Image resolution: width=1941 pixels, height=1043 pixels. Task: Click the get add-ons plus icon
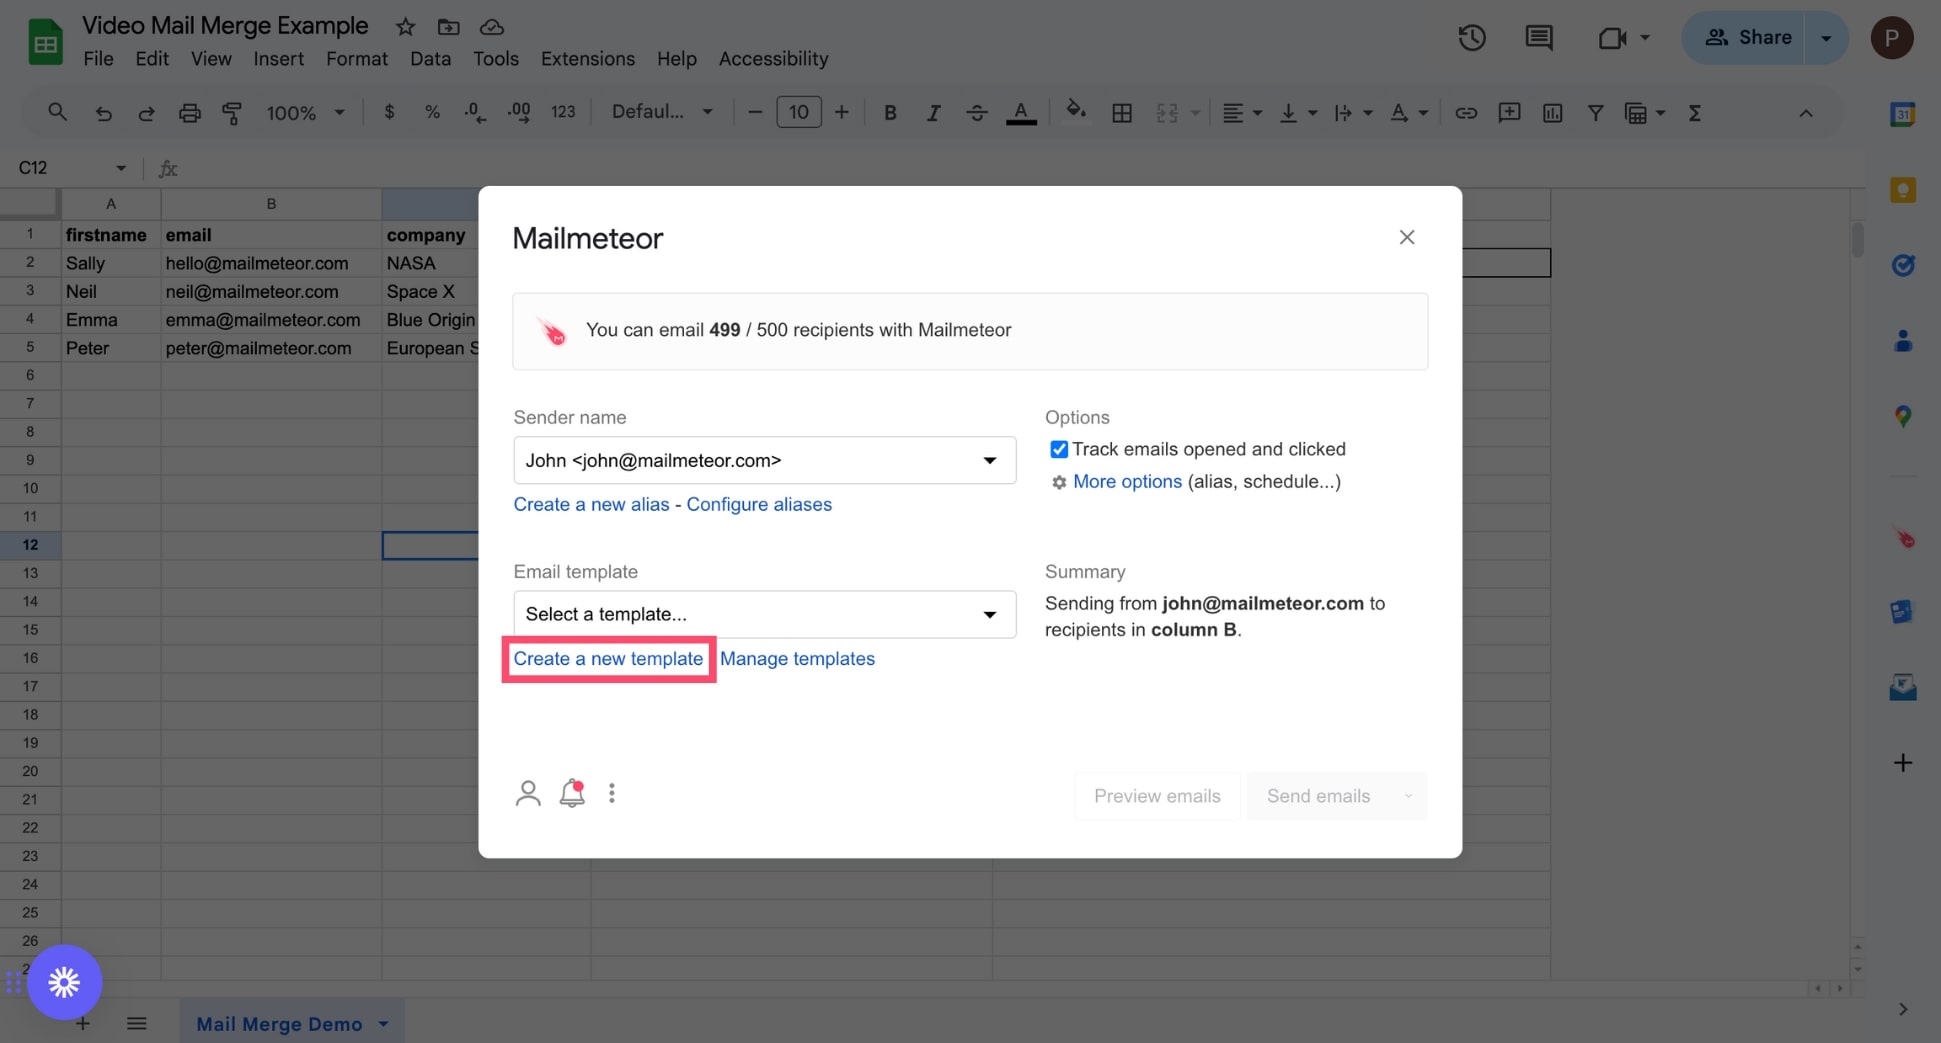coord(1902,763)
